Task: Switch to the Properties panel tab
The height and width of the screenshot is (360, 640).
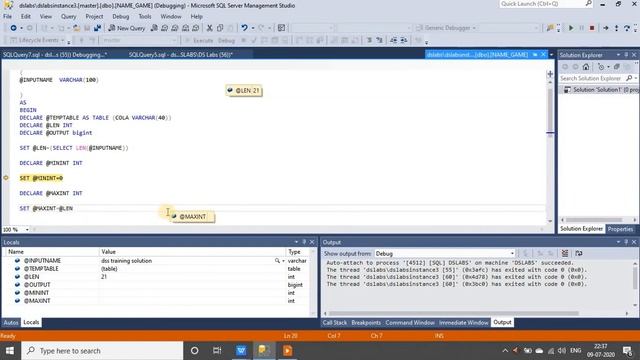Action: coord(620,229)
